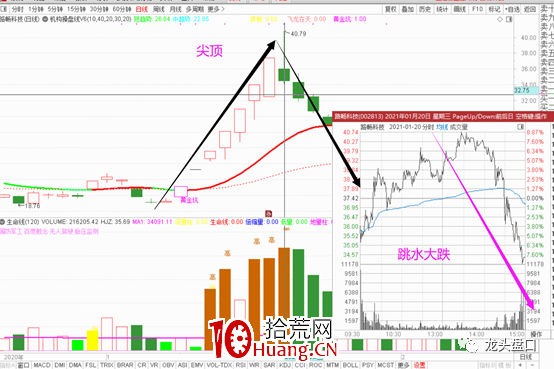Select the ROC indicator tab
554x369 pixels.
[315, 365]
